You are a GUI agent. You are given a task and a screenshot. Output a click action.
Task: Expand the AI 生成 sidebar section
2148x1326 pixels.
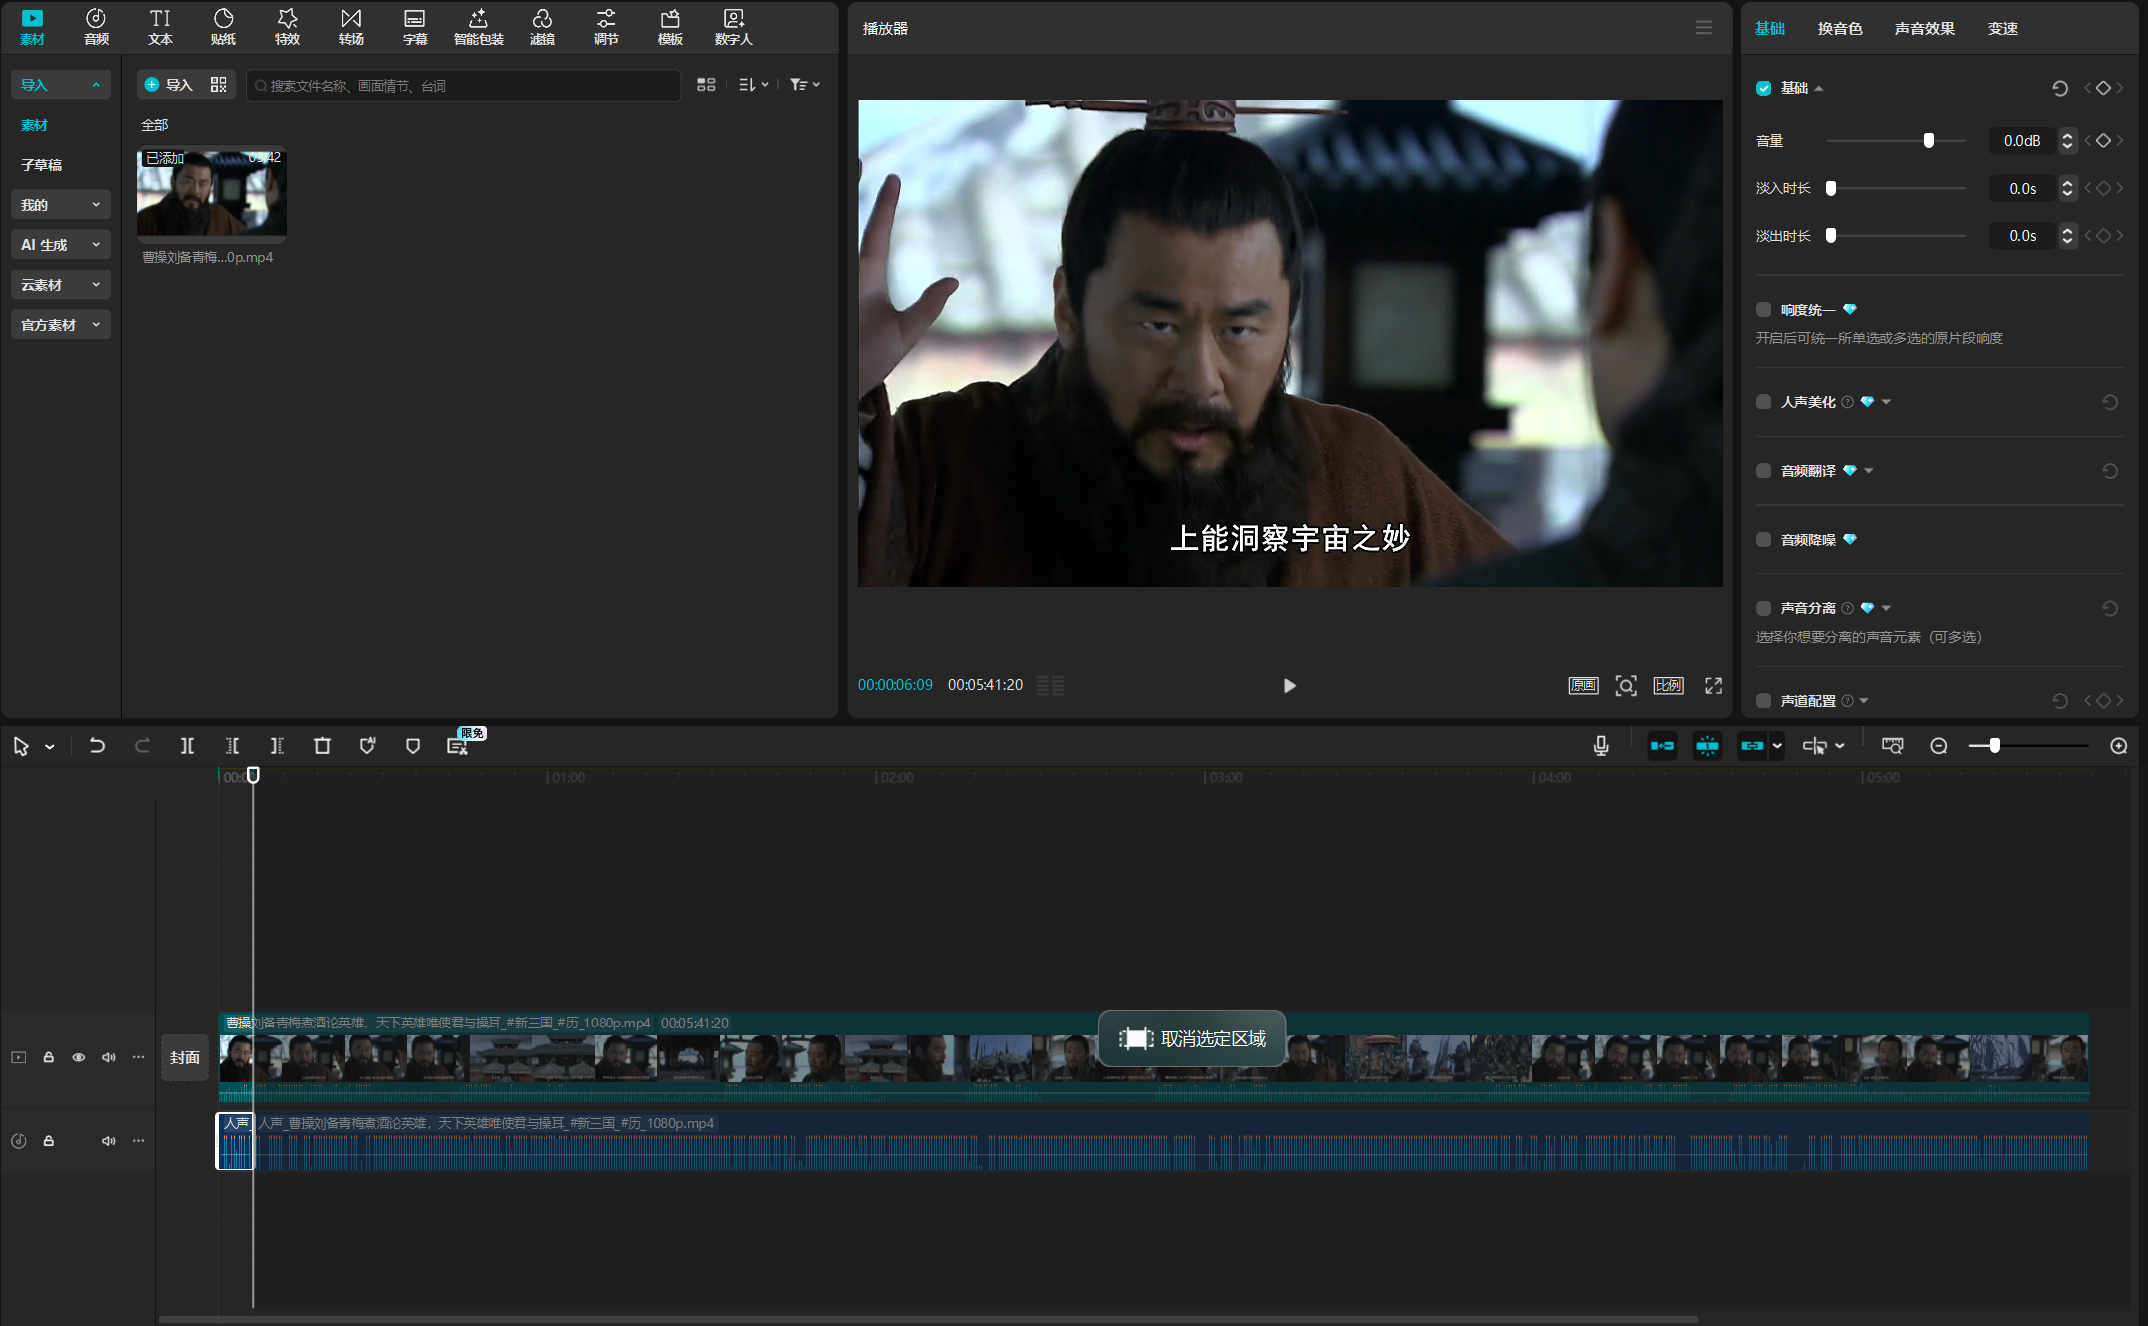click(60, 245)
